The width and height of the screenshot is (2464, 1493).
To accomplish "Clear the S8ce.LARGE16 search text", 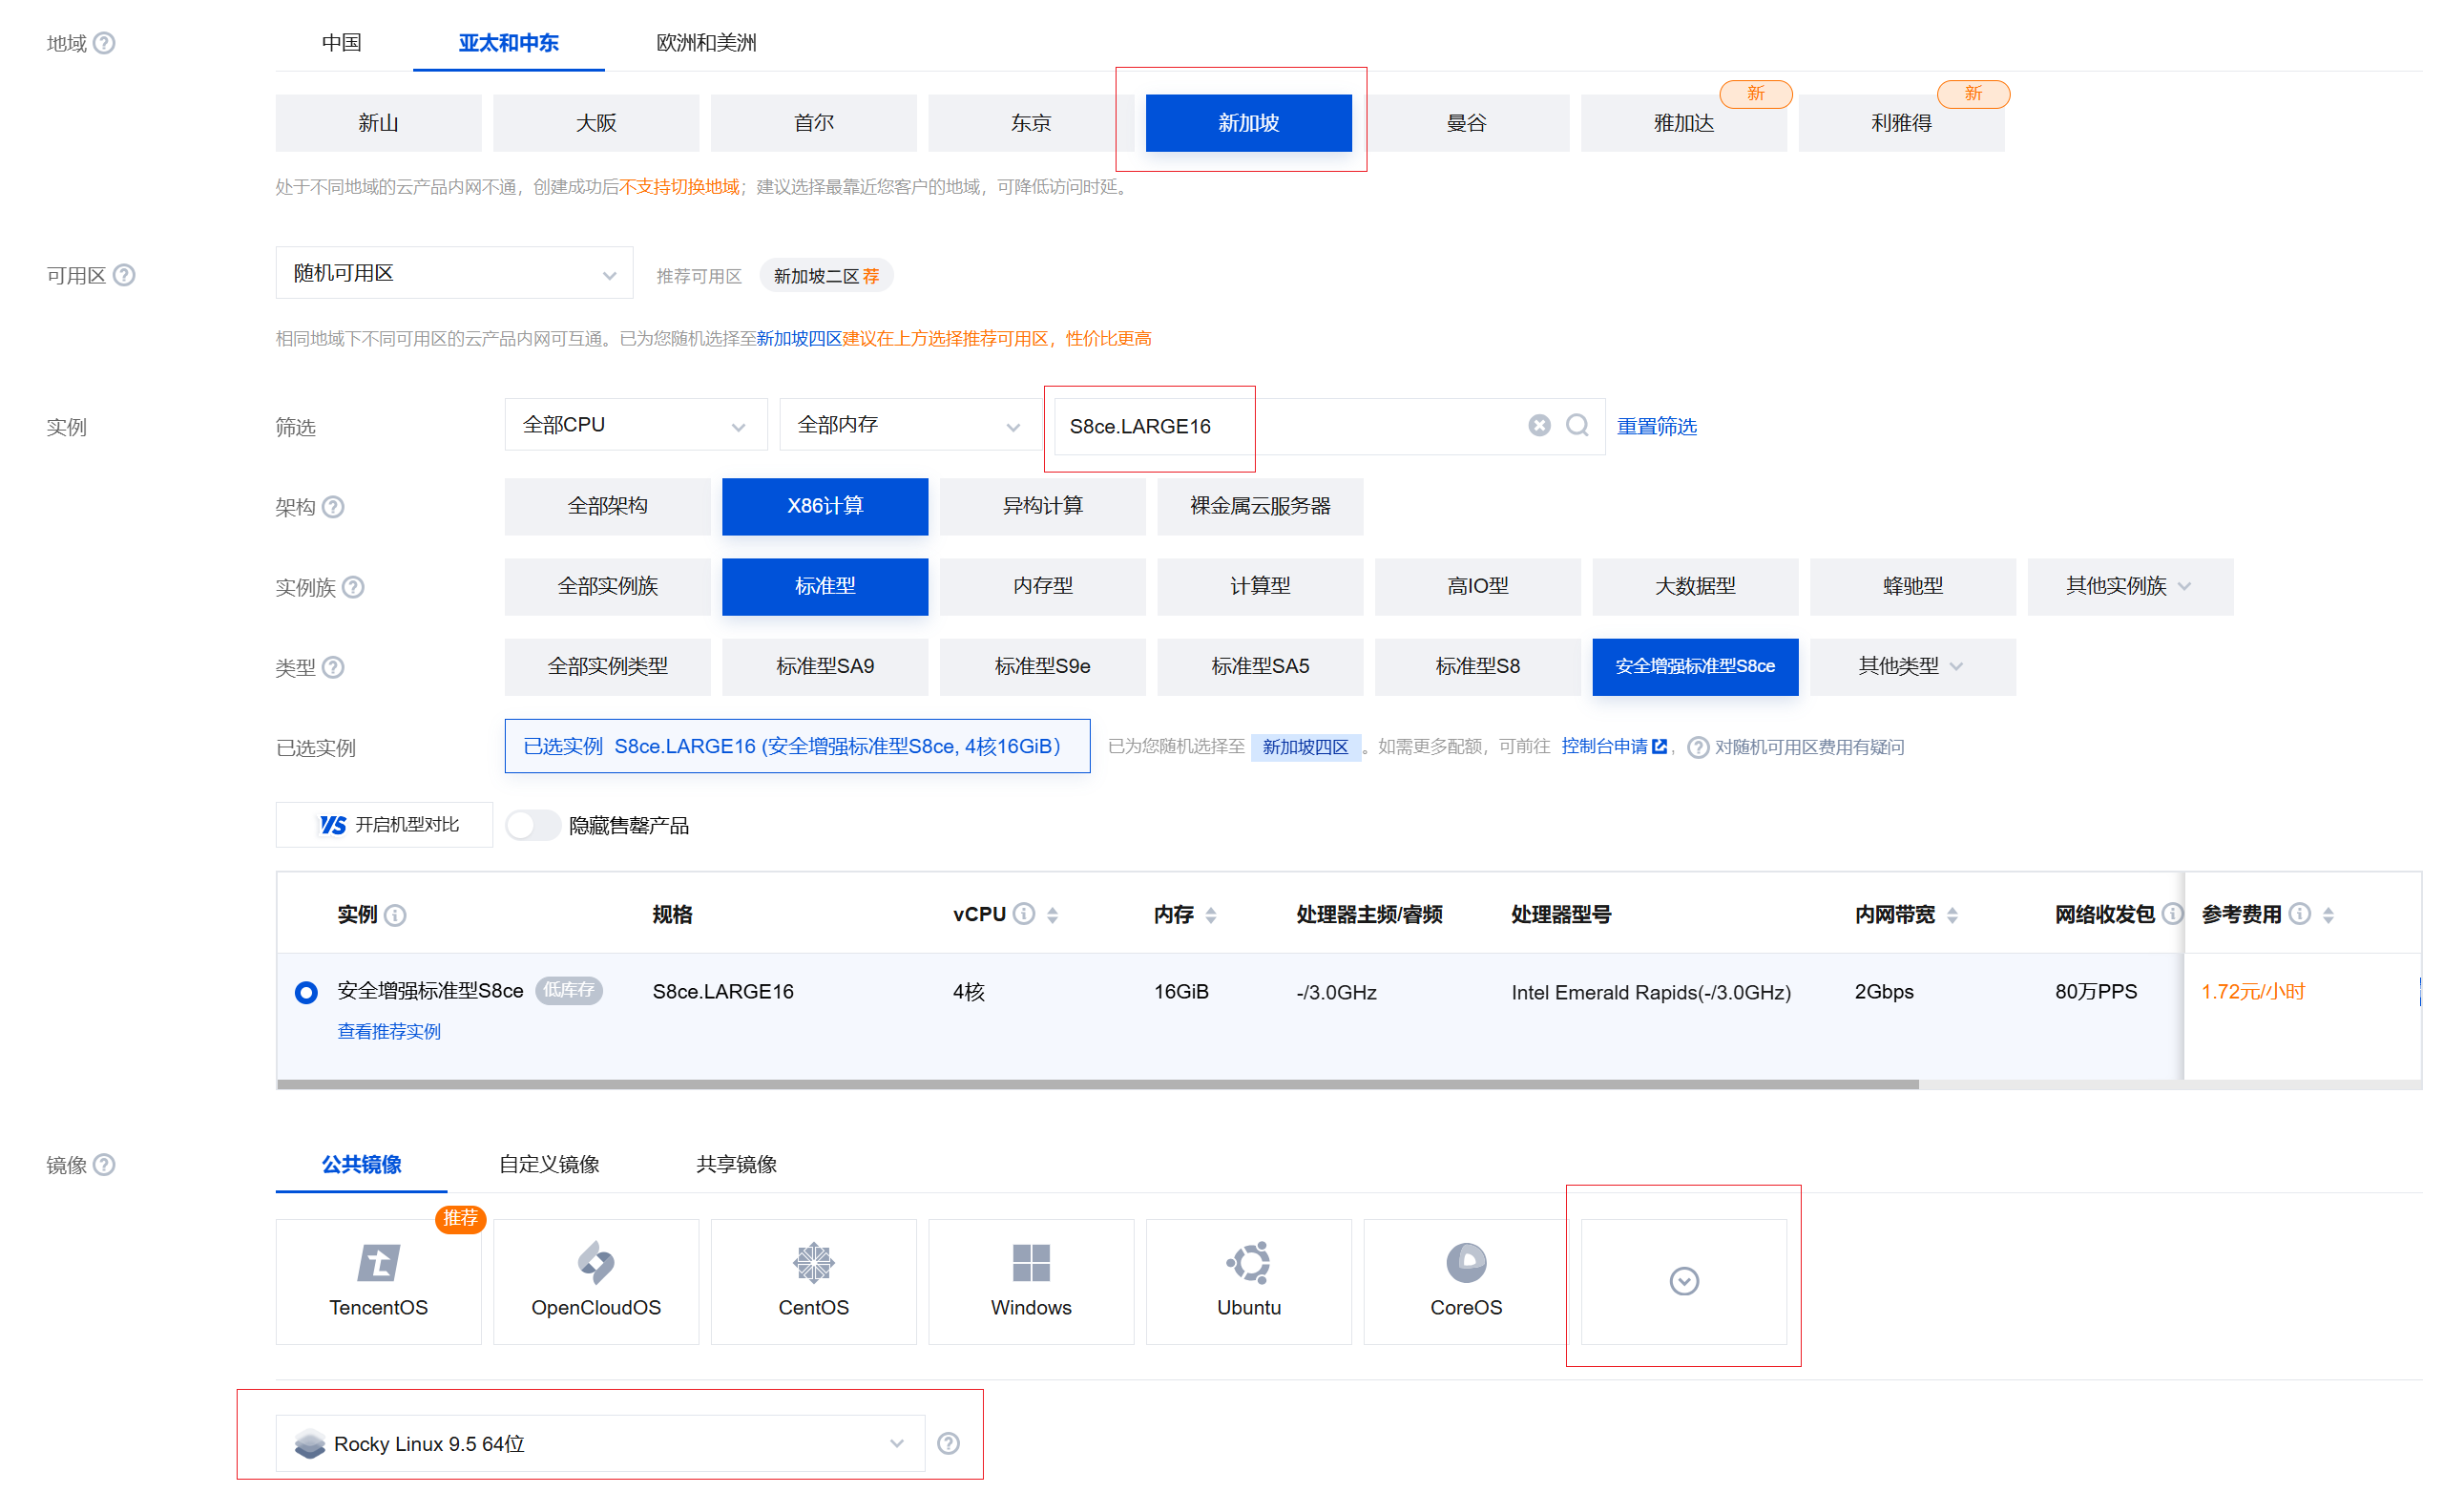I will coord(1540,426).
